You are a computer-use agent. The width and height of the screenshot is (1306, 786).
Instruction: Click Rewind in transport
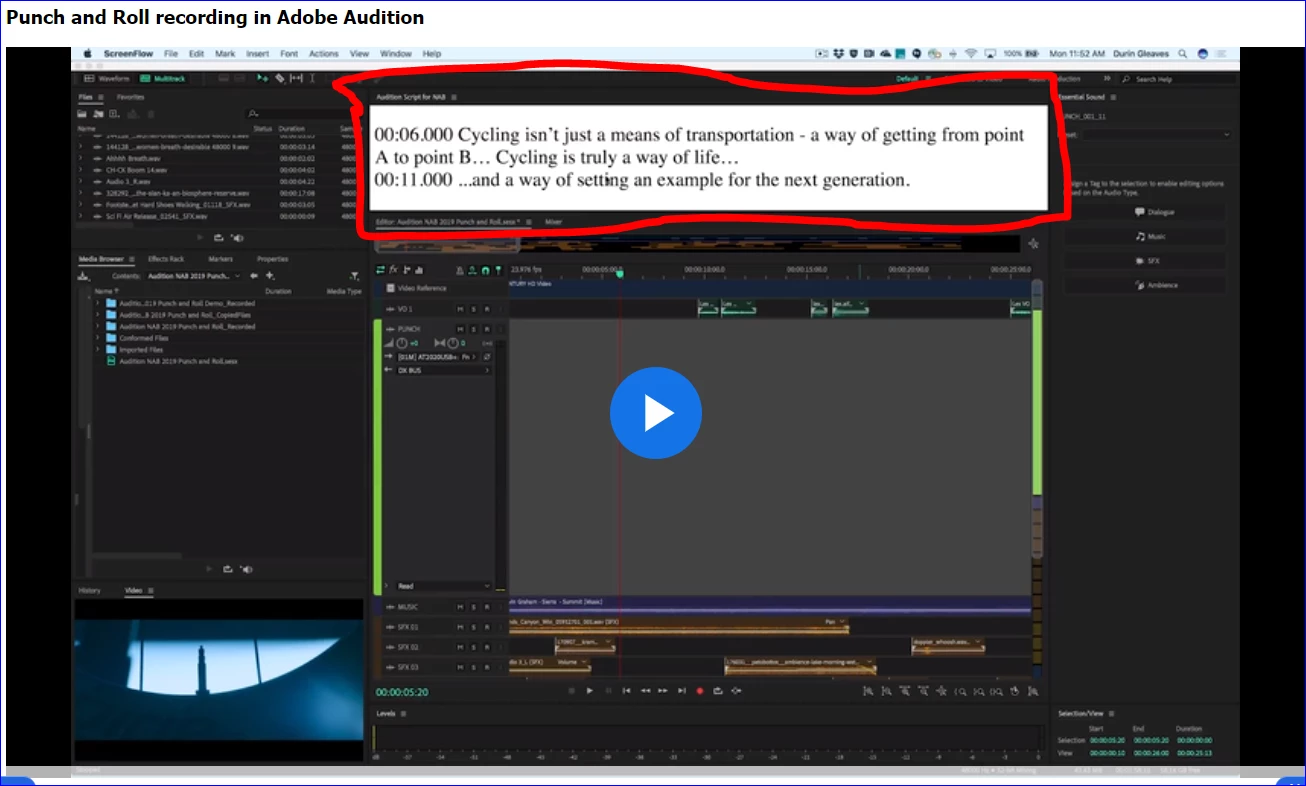click(x=646, y=690)
